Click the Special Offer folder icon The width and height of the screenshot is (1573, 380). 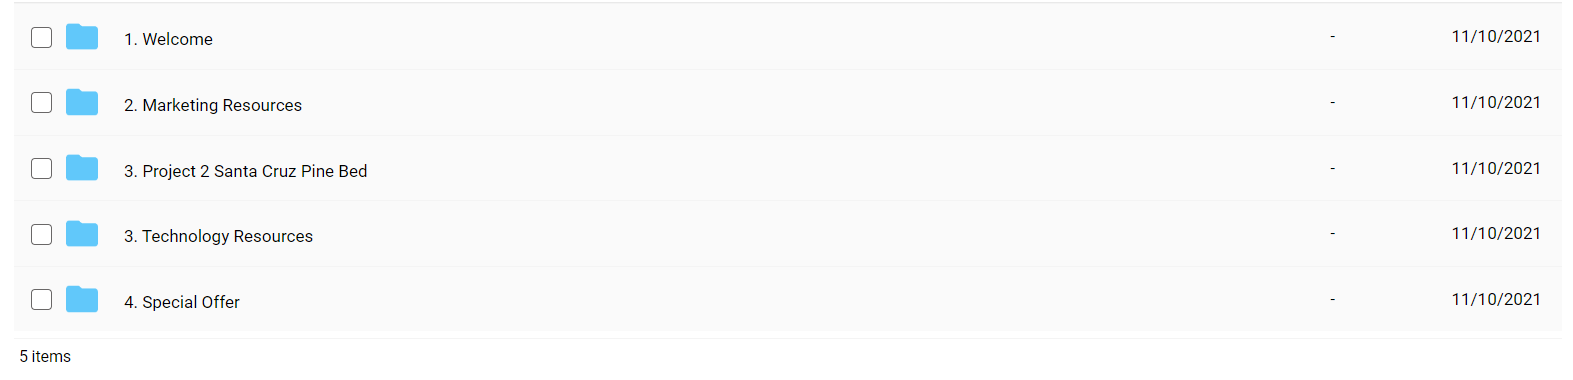pos(82,299)
